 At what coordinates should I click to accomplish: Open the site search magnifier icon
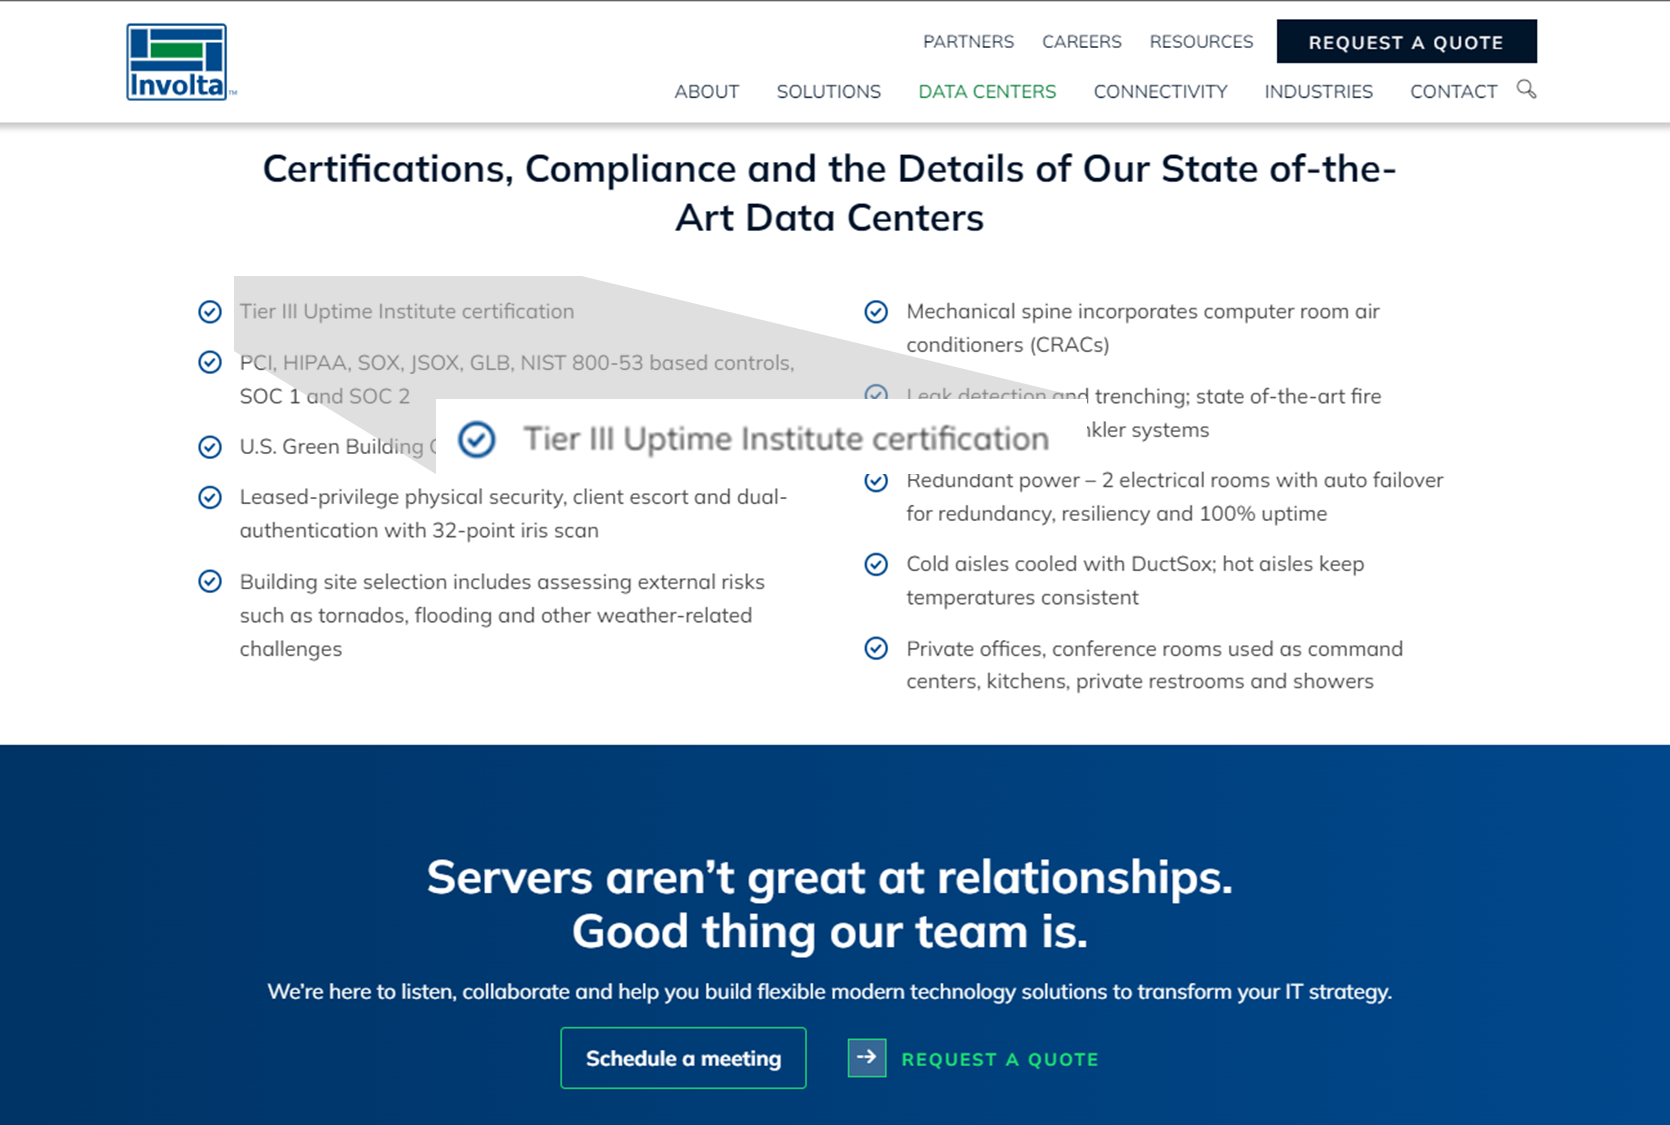tap(1526, 89)
